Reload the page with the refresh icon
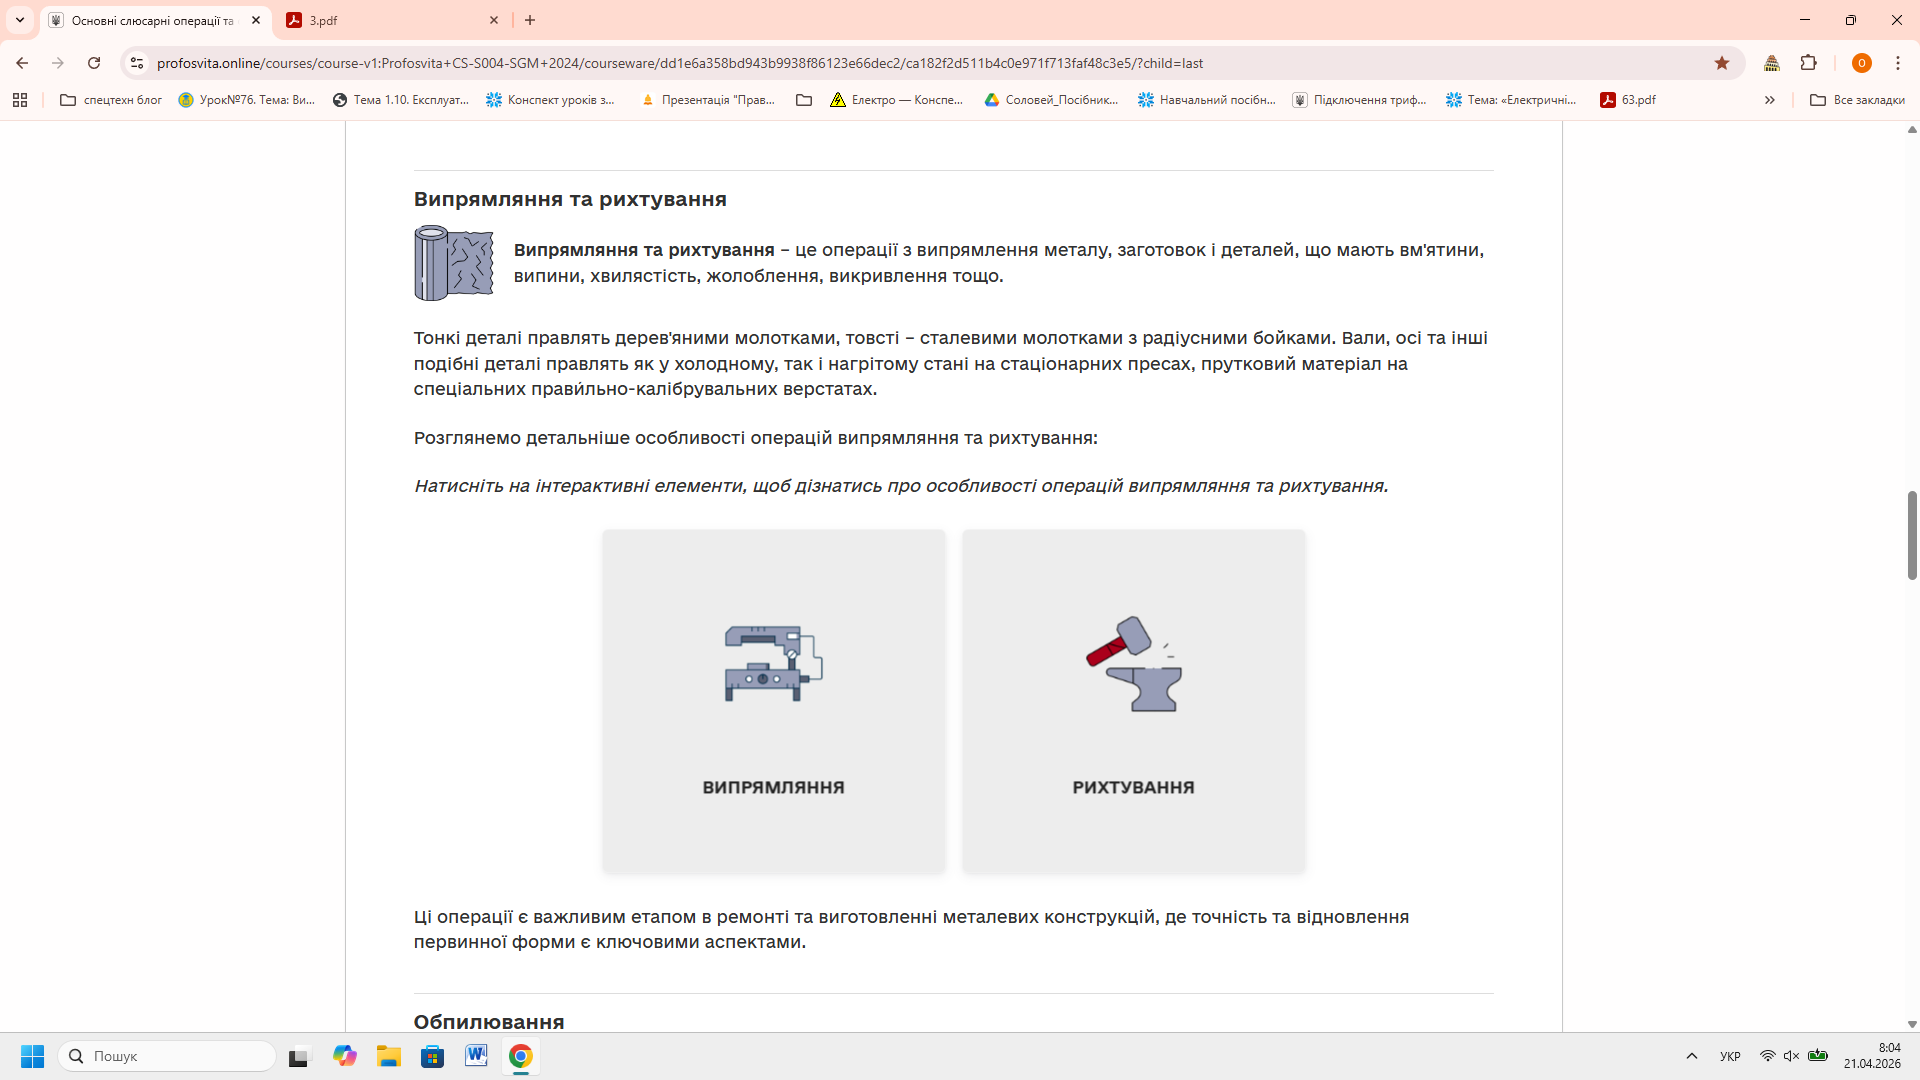This screenshot has width=1920, height=1080. [x=94, y=63]
